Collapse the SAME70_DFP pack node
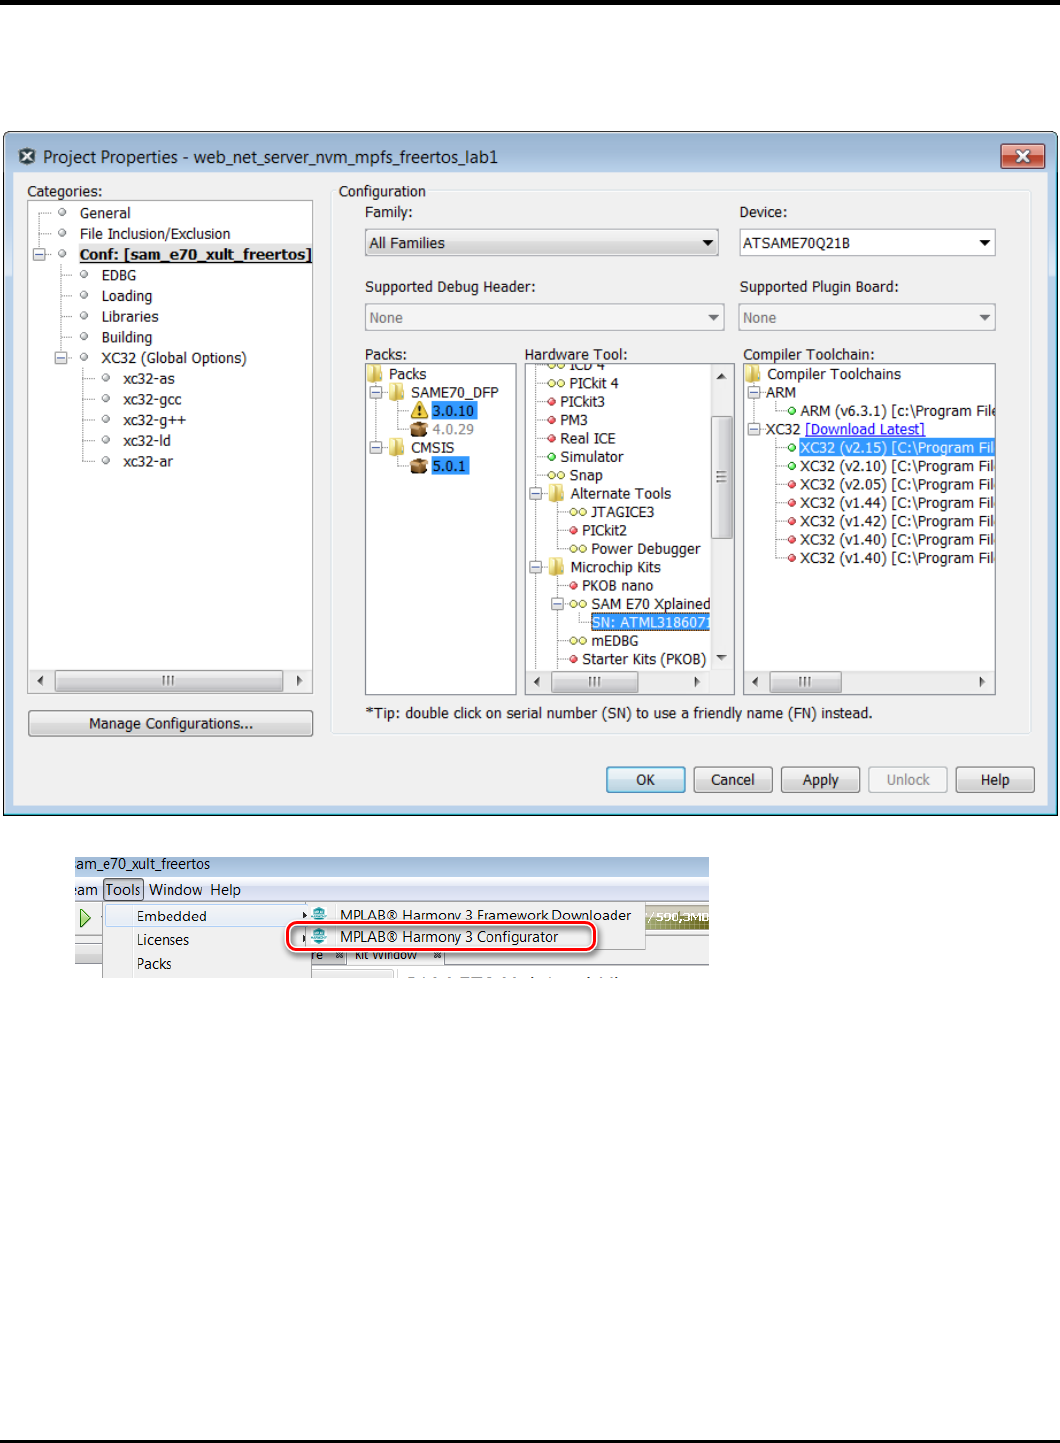The image size is (1060, 1443). (376, 393)
